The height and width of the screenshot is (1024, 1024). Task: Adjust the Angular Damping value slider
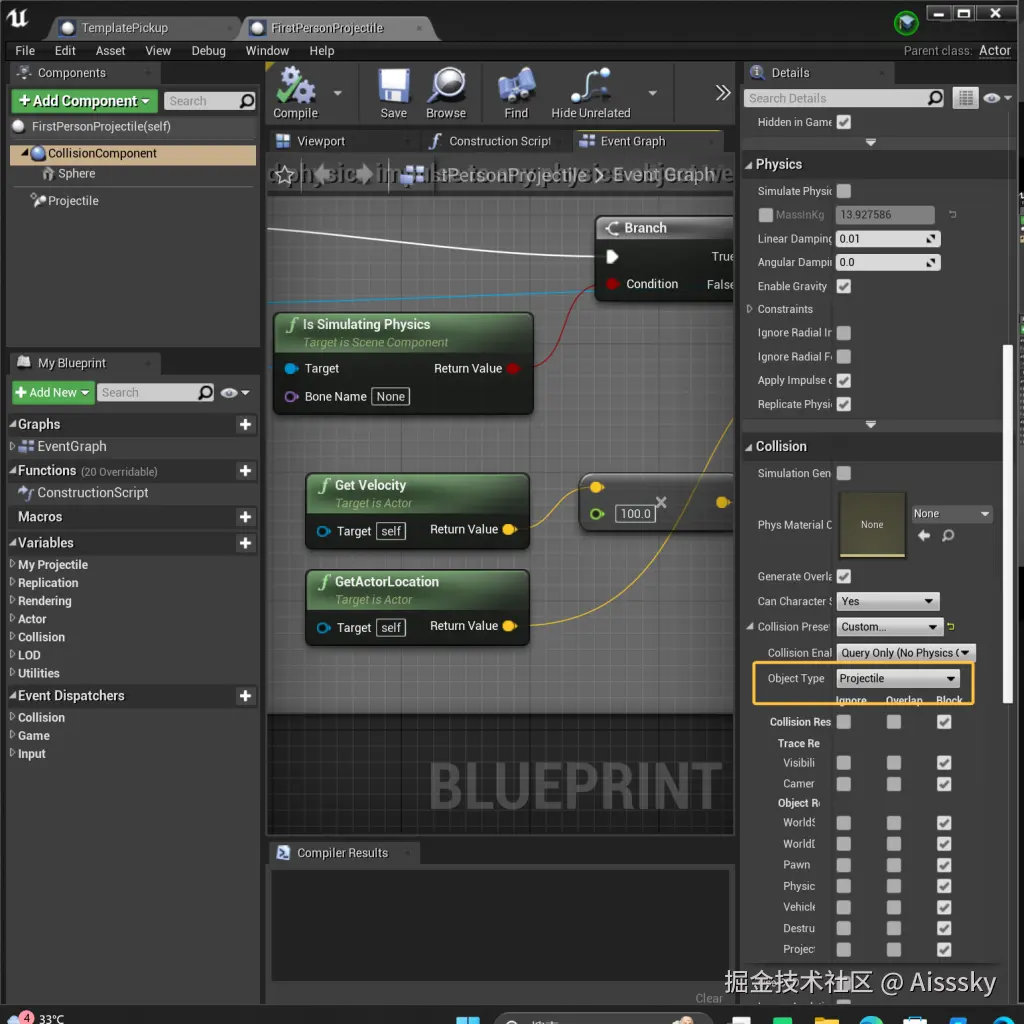point(888,262)
